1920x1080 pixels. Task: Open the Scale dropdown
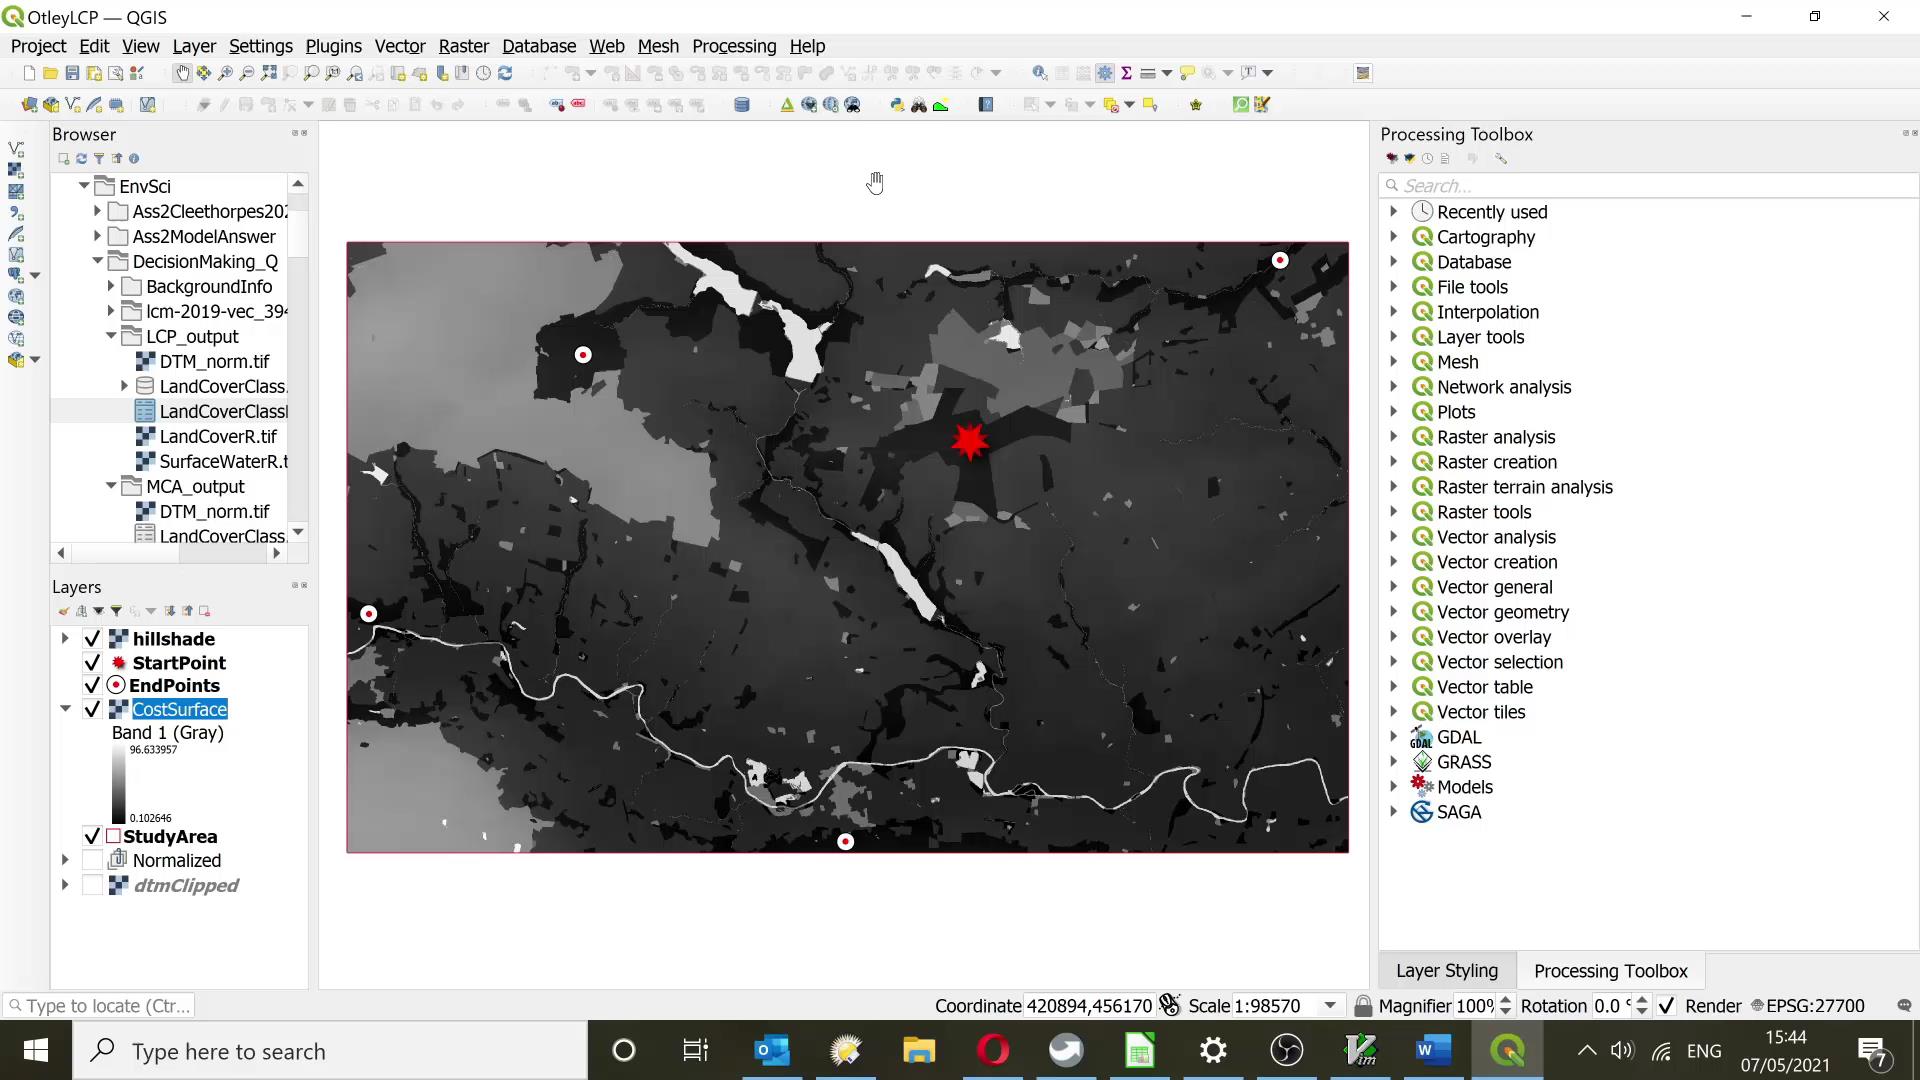pos(1330,1005)
